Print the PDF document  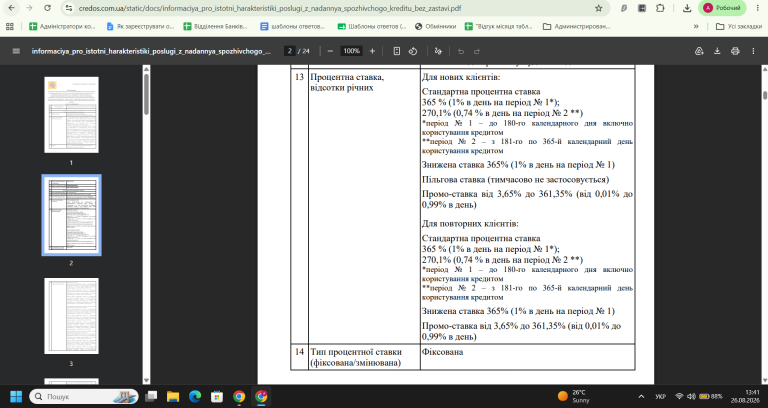pyautogui.click(x=735, y=51)
